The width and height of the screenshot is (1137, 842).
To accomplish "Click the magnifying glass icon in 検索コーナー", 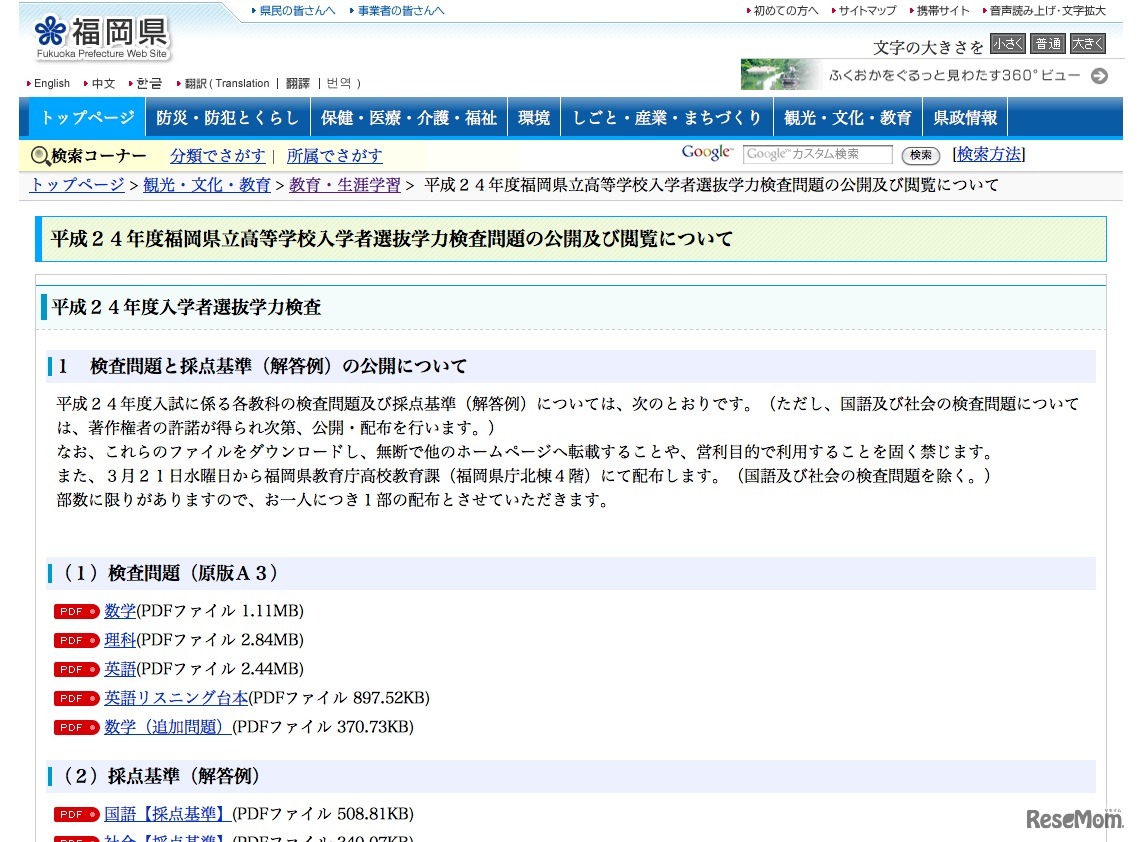I will (39, 157).
